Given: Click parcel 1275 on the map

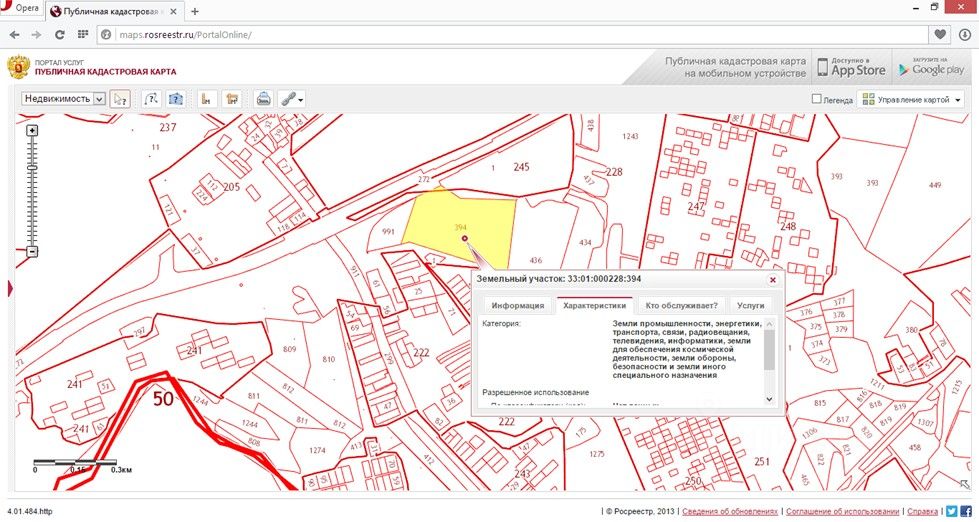Looking at the screenshot, I should click(x=597, y=454).
